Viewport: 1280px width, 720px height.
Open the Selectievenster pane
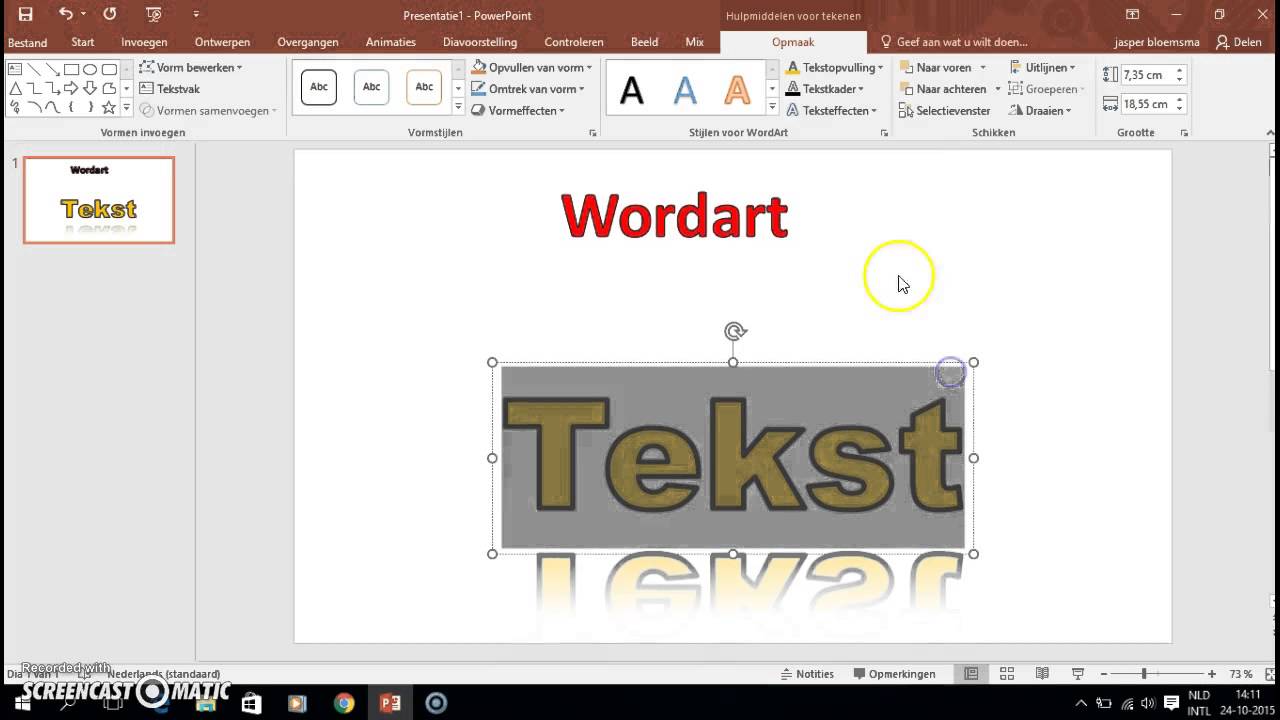pyautogui.click(x=945, y=111)
